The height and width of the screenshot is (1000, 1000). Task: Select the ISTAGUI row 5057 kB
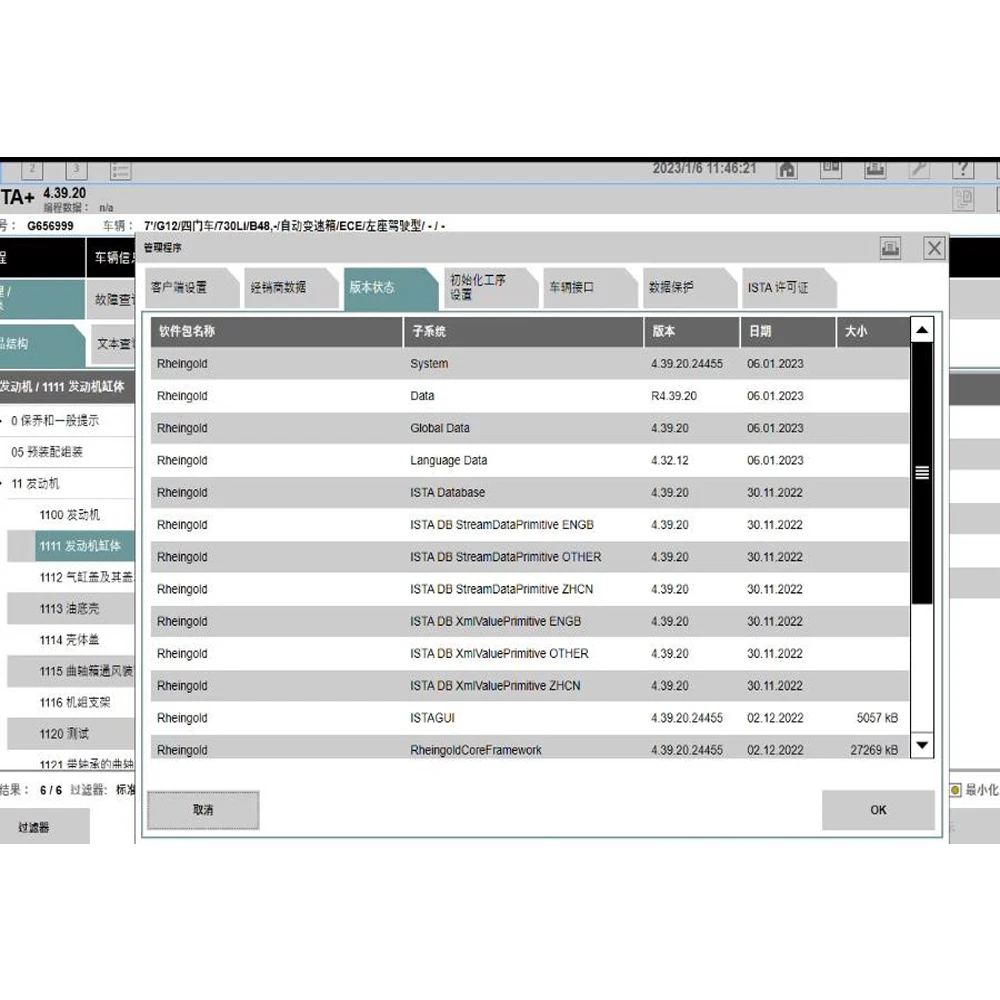530,718
